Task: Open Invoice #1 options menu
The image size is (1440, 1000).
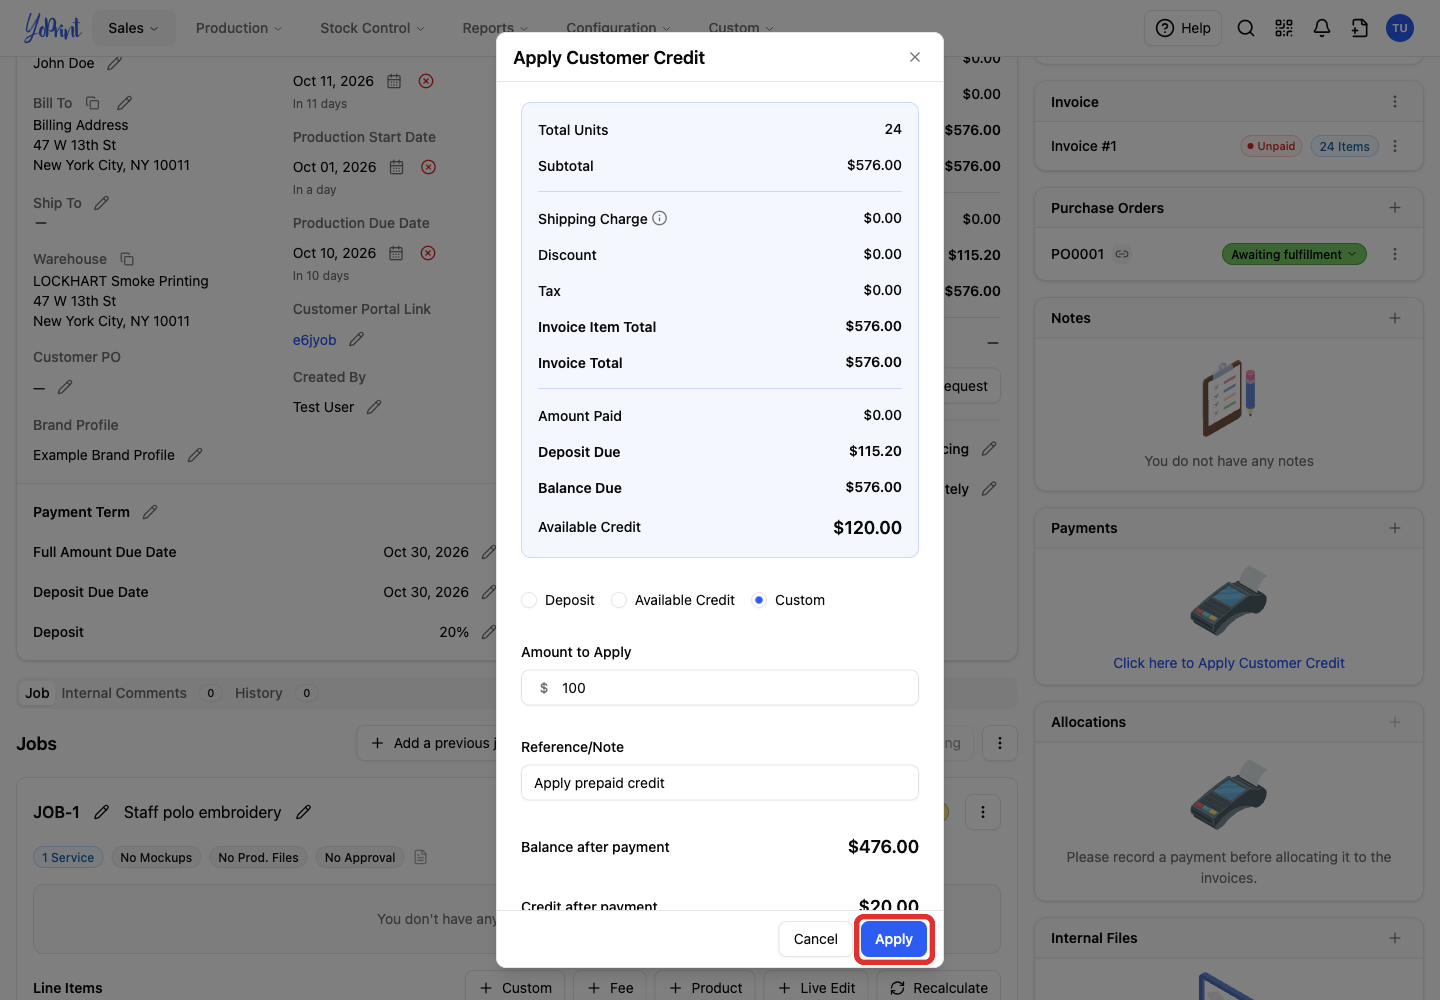Action: (x=1395, y=146)
